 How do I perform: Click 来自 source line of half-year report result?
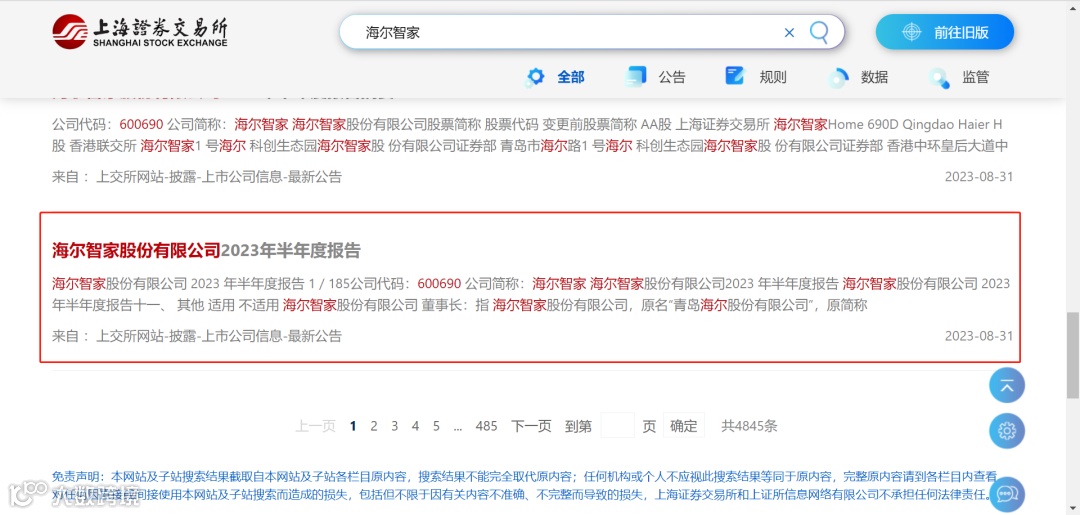pos(197,336)
